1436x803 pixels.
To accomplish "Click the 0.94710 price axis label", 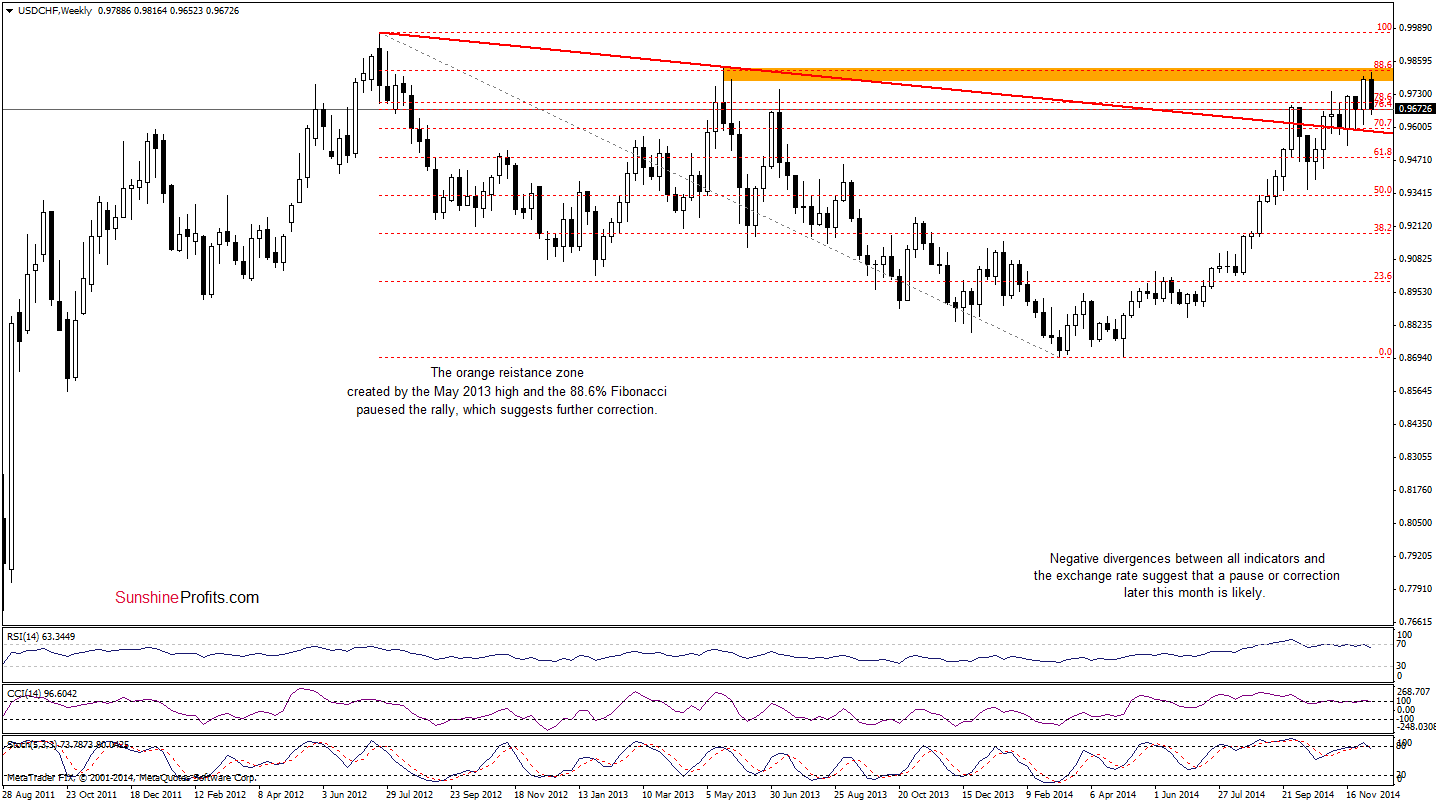I will pos(1415,160).
